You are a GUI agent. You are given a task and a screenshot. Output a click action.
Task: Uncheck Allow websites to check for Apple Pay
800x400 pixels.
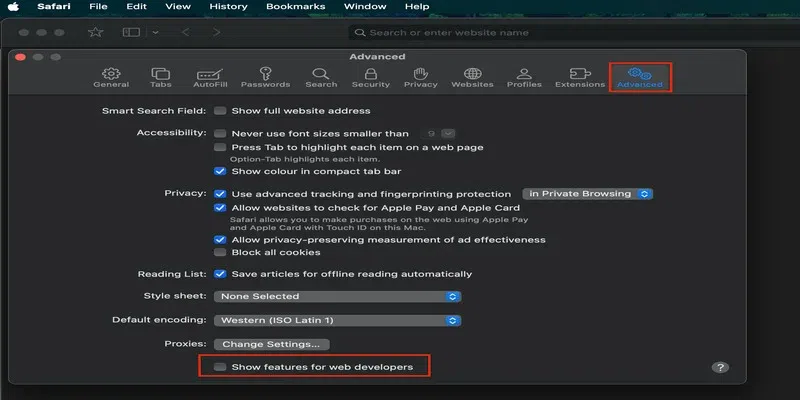tap(220, 208)
